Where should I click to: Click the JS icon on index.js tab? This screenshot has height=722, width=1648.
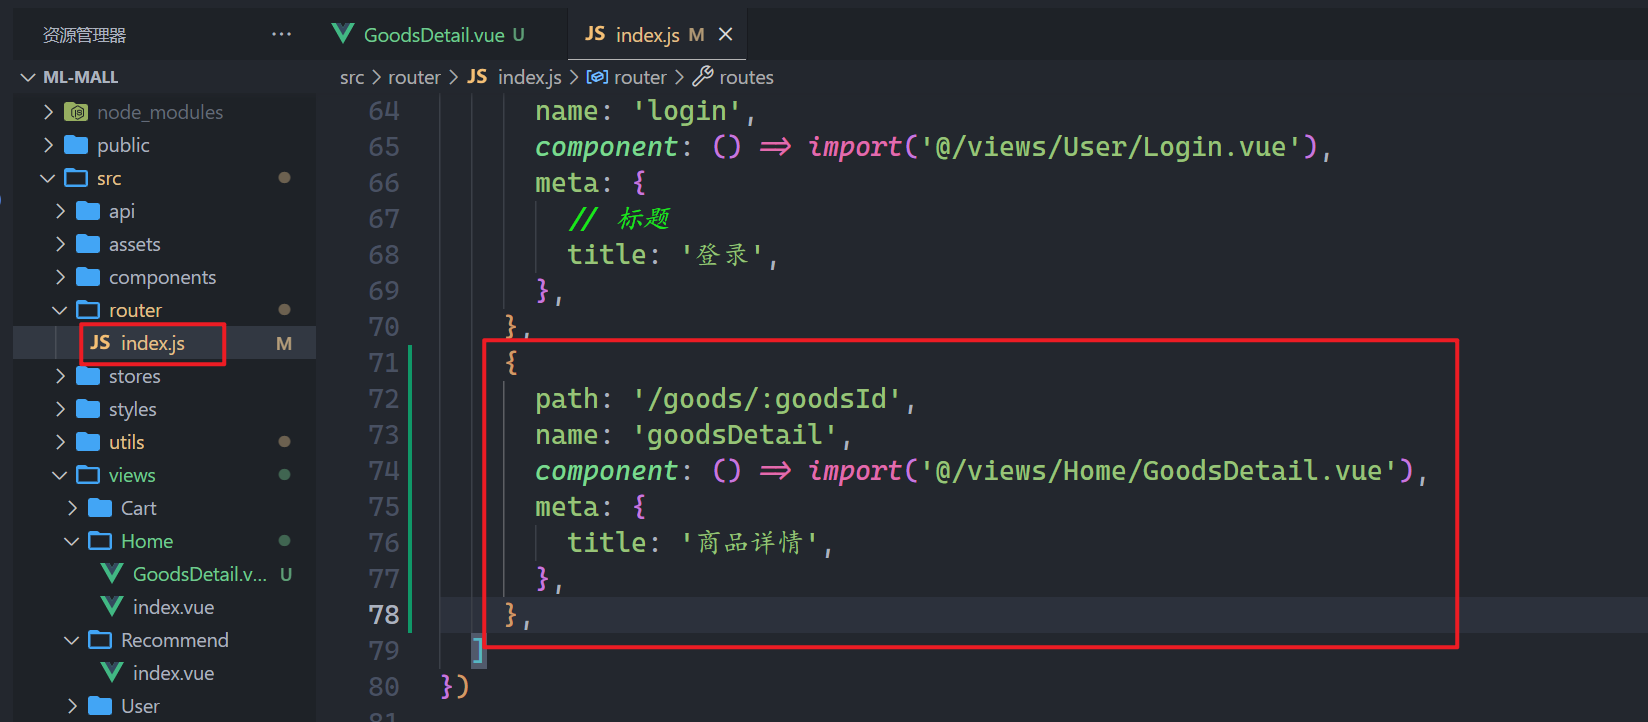[x=595, y=34]
